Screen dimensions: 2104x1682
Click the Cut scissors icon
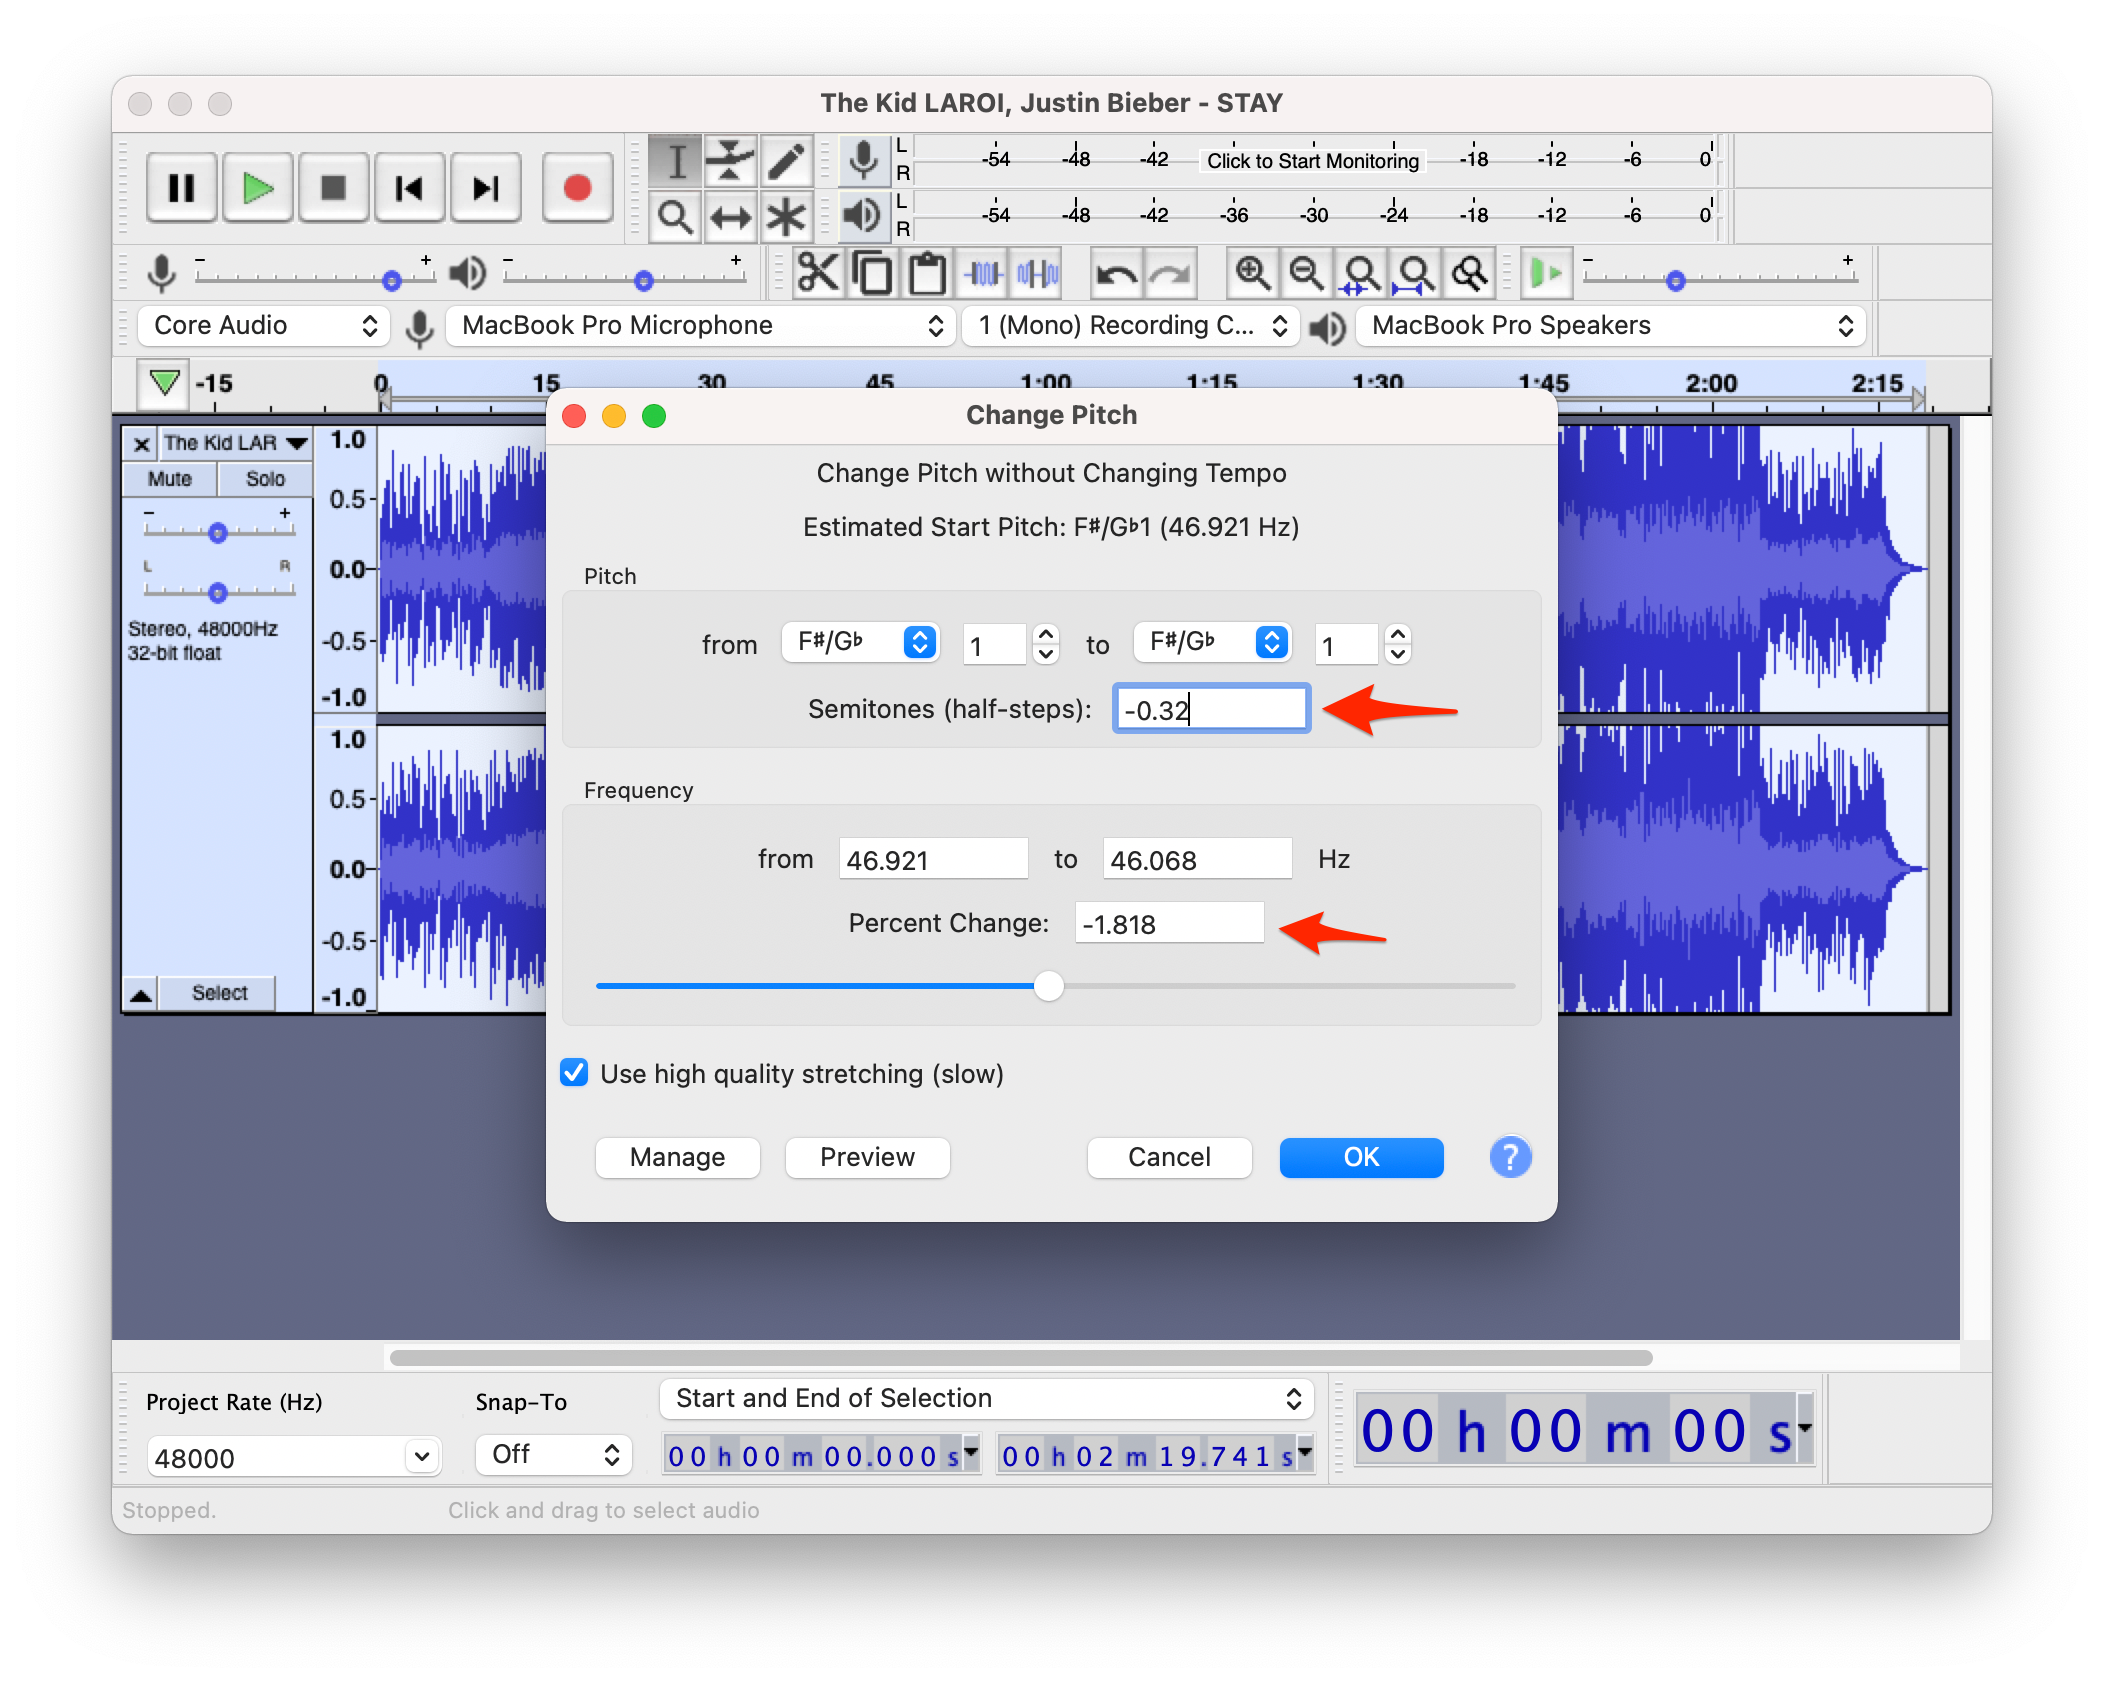point(818,273)
